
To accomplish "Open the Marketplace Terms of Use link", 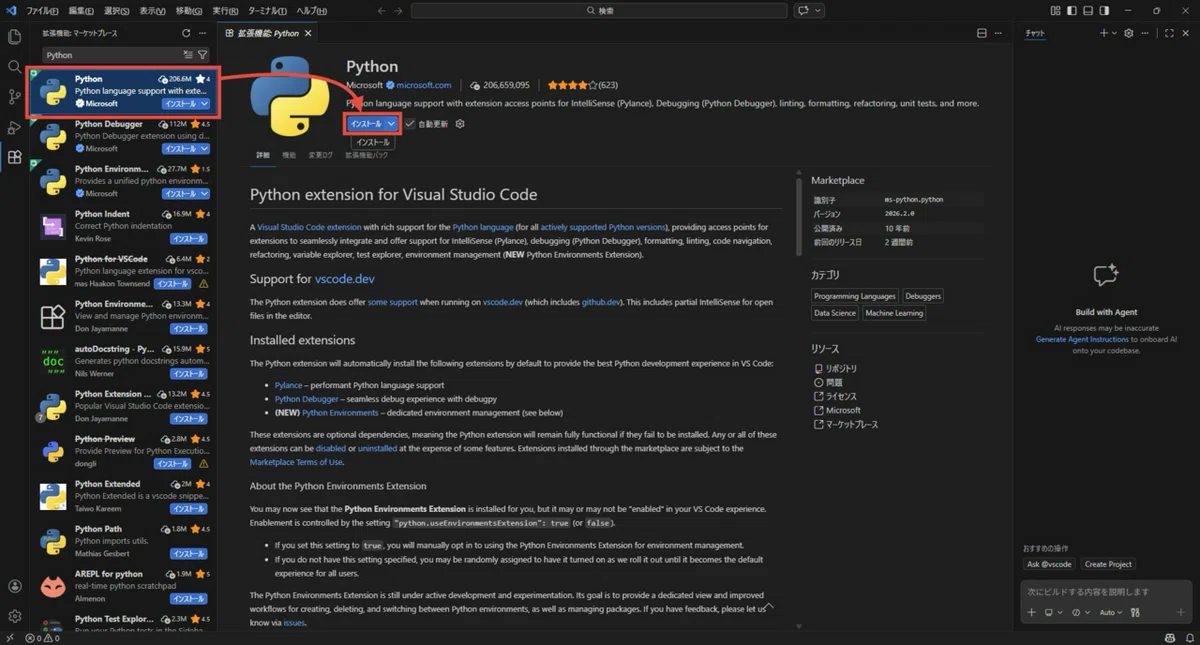I will (296, 462).
